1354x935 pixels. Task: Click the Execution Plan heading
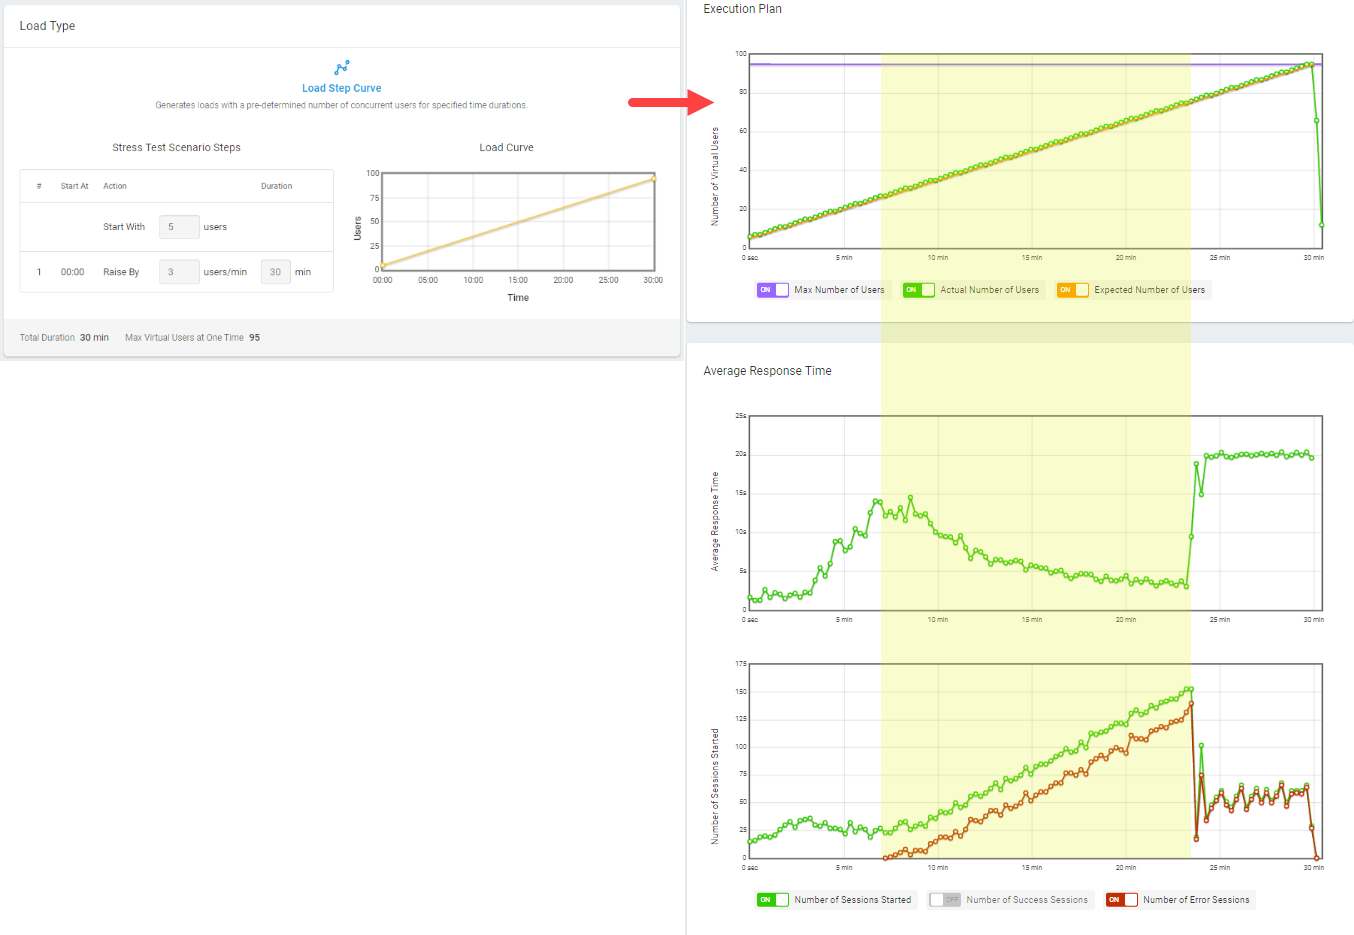[x=742, y=9]
